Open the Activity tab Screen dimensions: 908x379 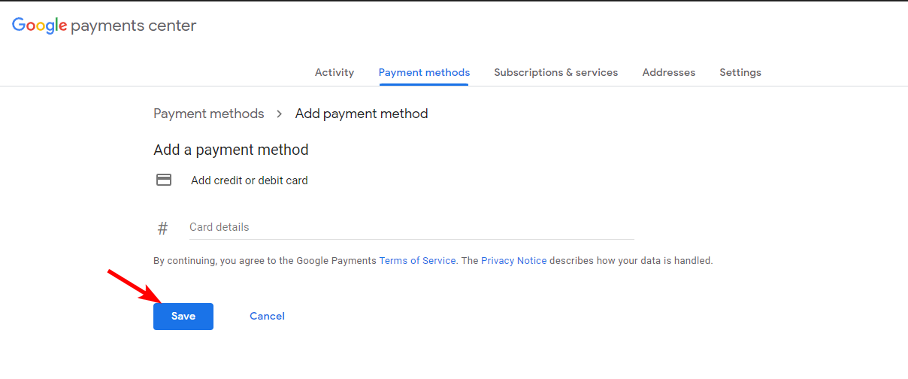pyautogui.click(x=334, y=72)
